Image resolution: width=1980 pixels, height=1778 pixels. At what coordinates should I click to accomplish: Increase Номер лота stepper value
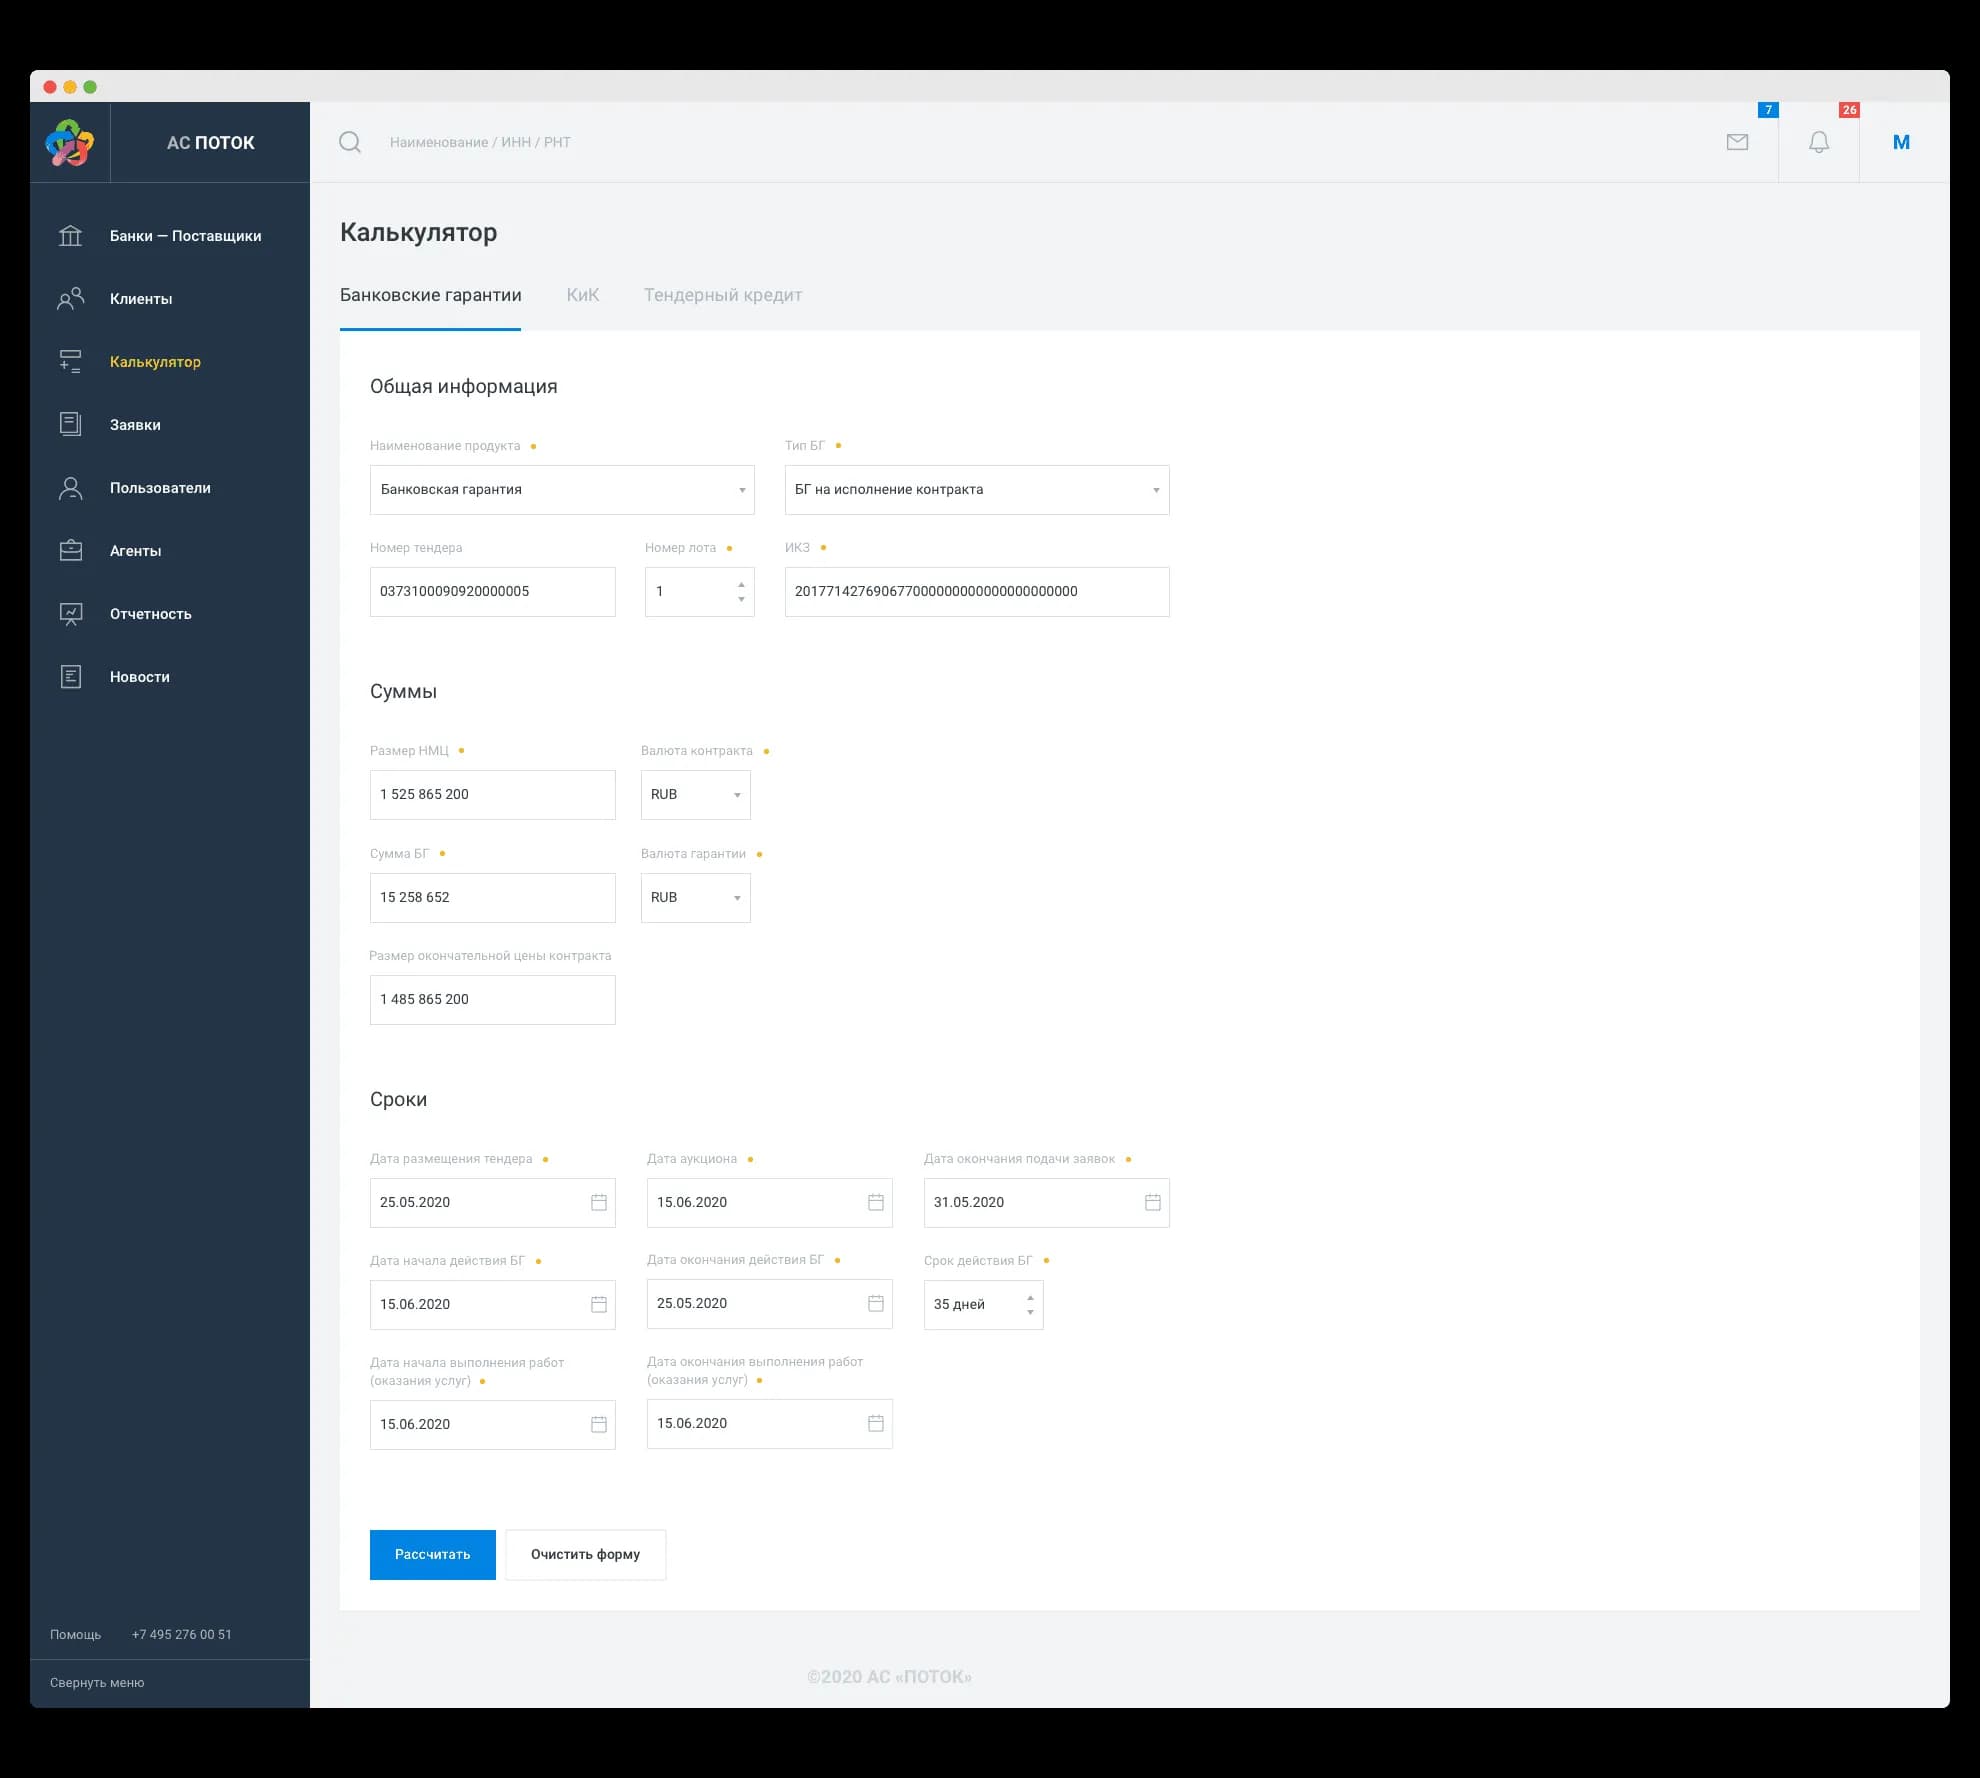pyautogui.click(x=741, y=584)
